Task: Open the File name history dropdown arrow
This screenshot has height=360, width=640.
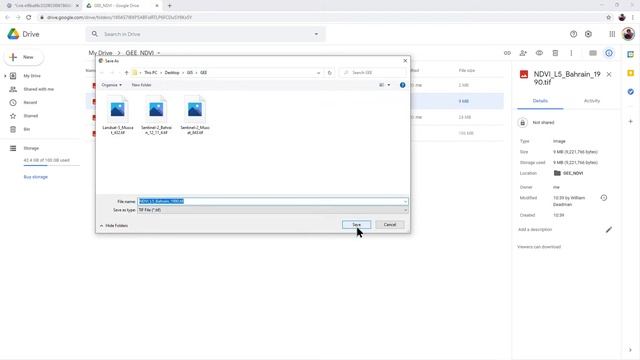Action: point(405,201)
